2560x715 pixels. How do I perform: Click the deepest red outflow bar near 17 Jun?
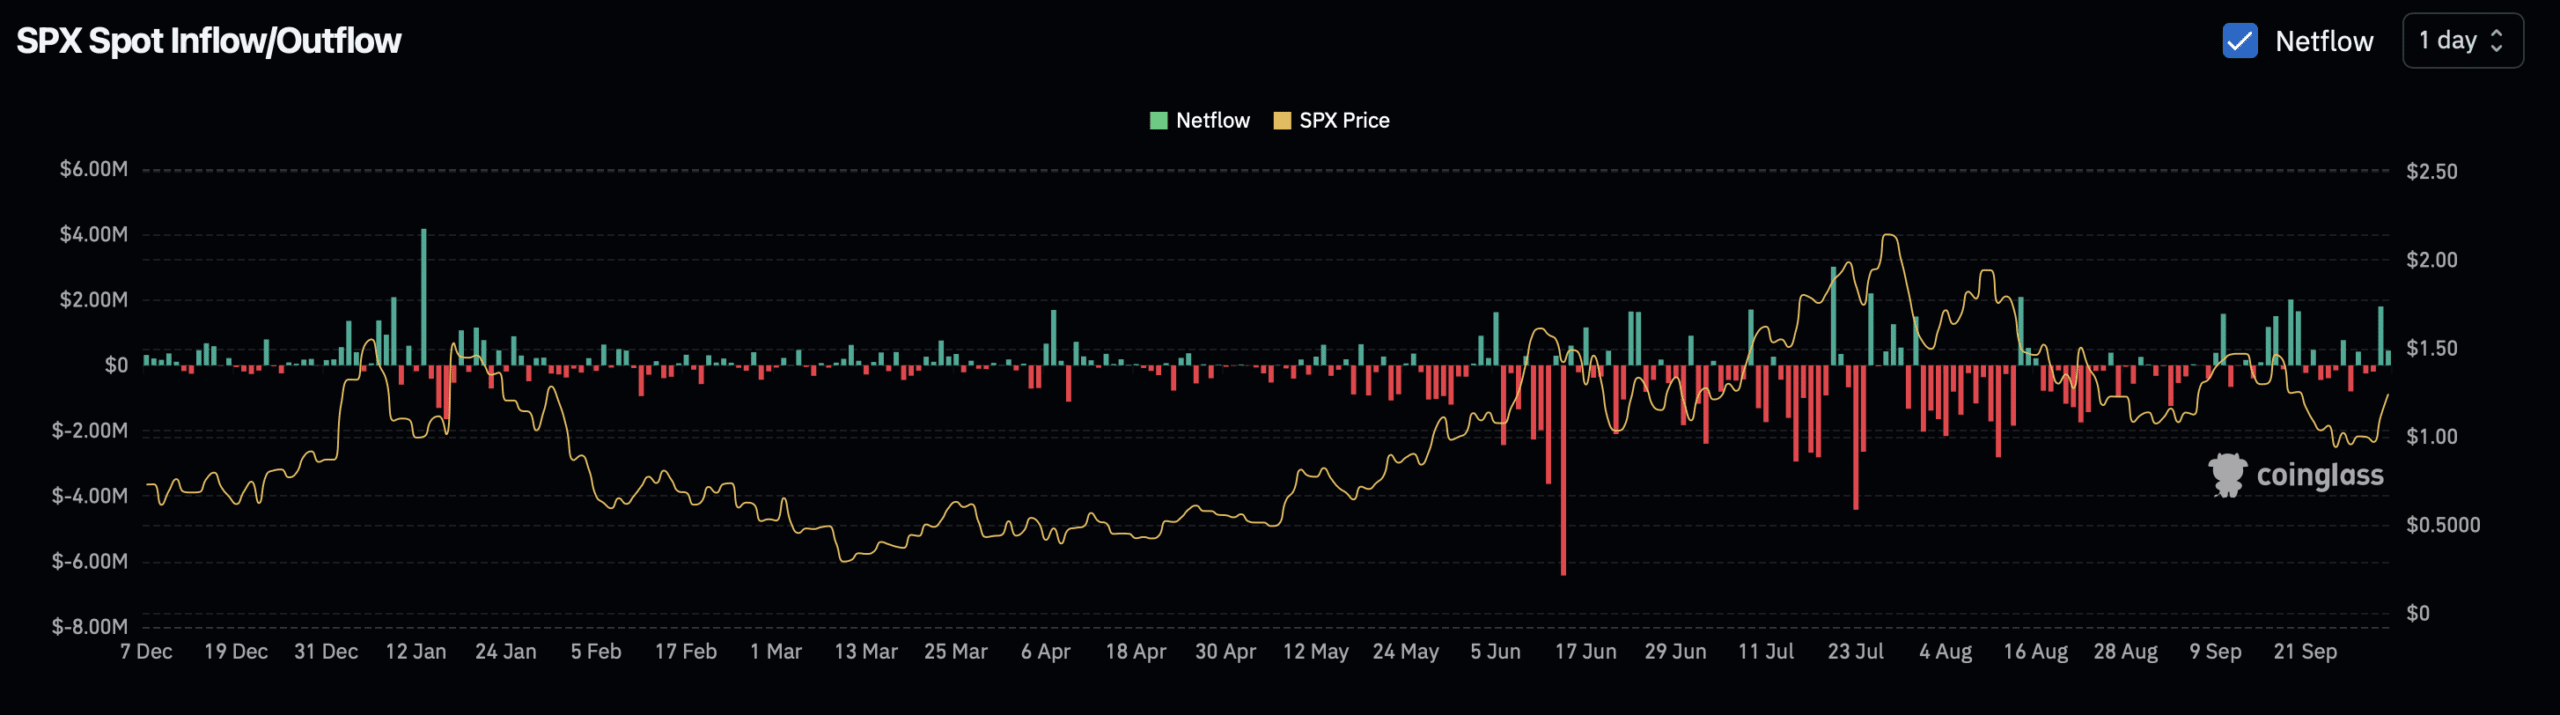click(1563, 470)
